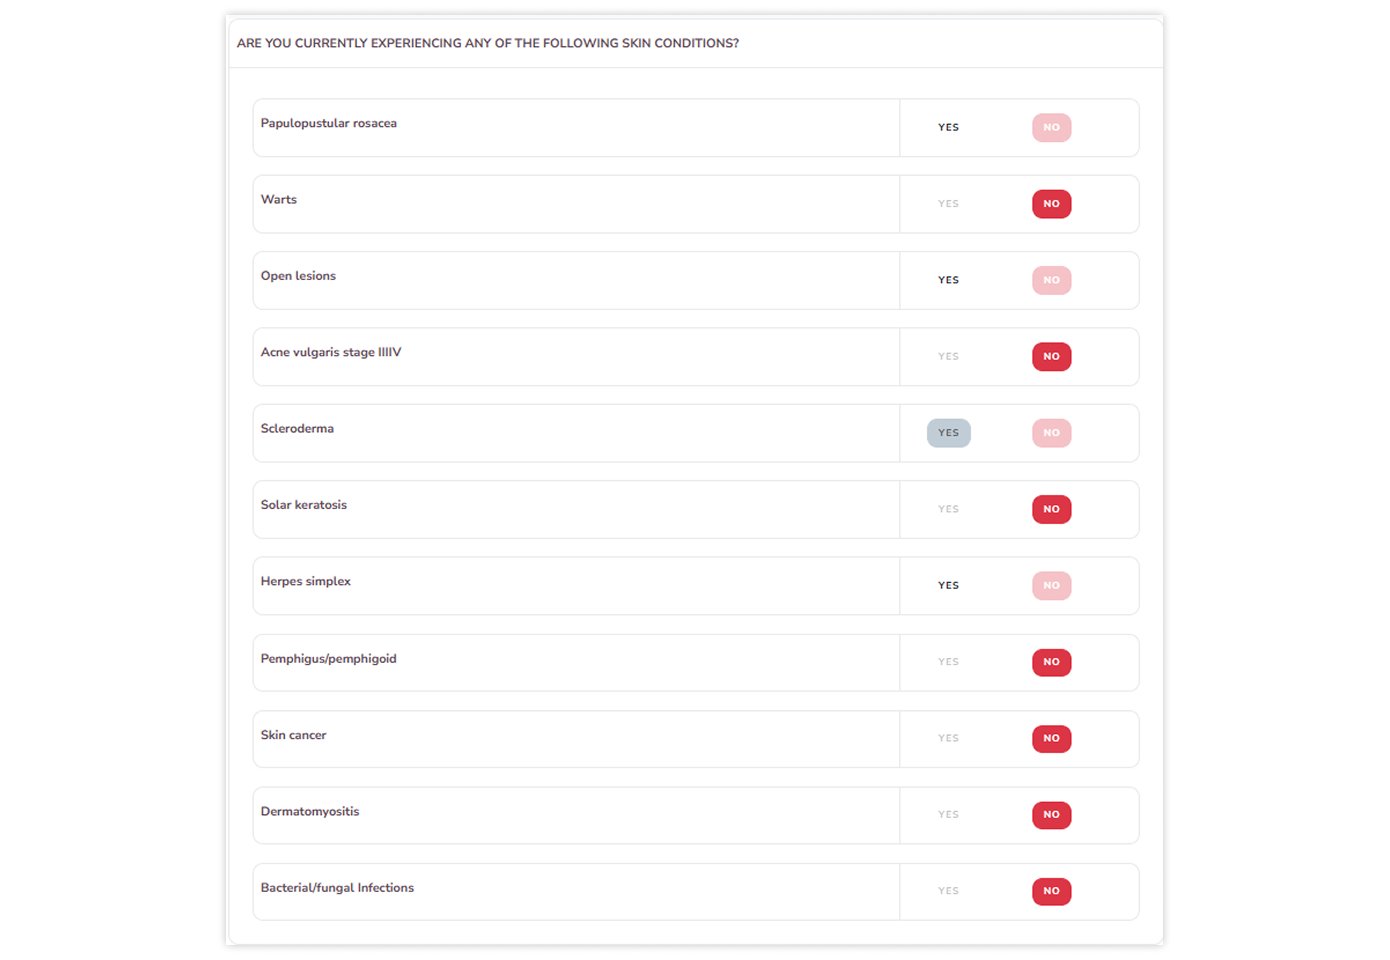Pick NO for Solar keratosis
Image resolution: width=1390 pixels, height=960 pixels.
click(x=1051, y=510)
